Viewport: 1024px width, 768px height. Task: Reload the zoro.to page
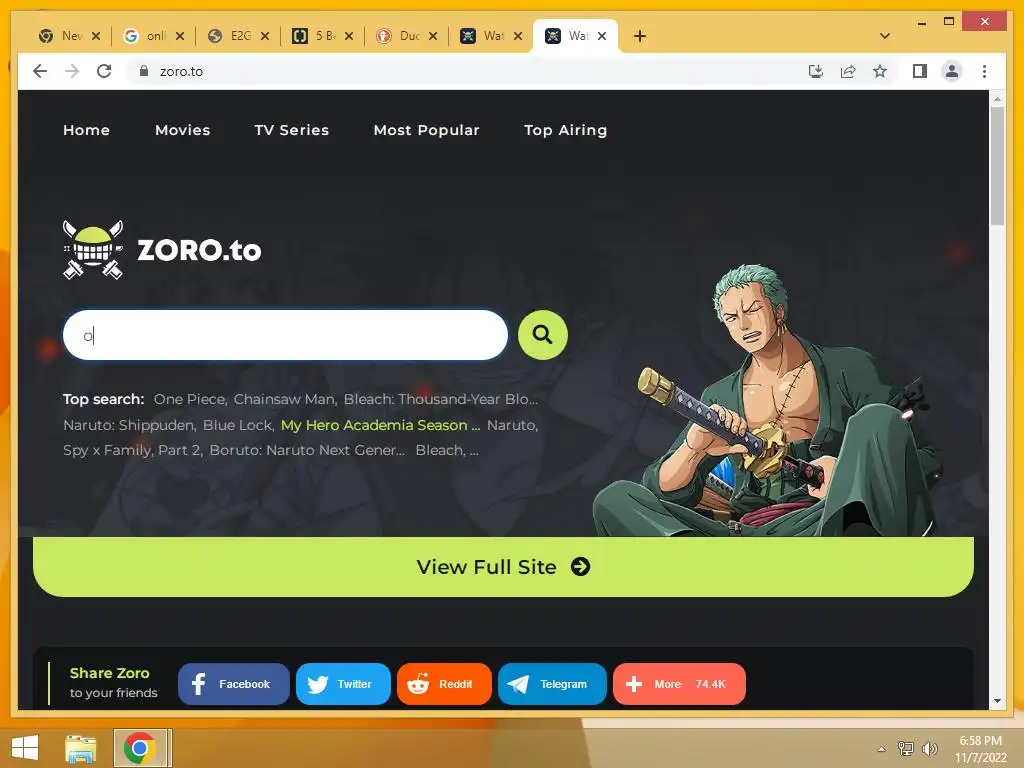tap(104, 71)
